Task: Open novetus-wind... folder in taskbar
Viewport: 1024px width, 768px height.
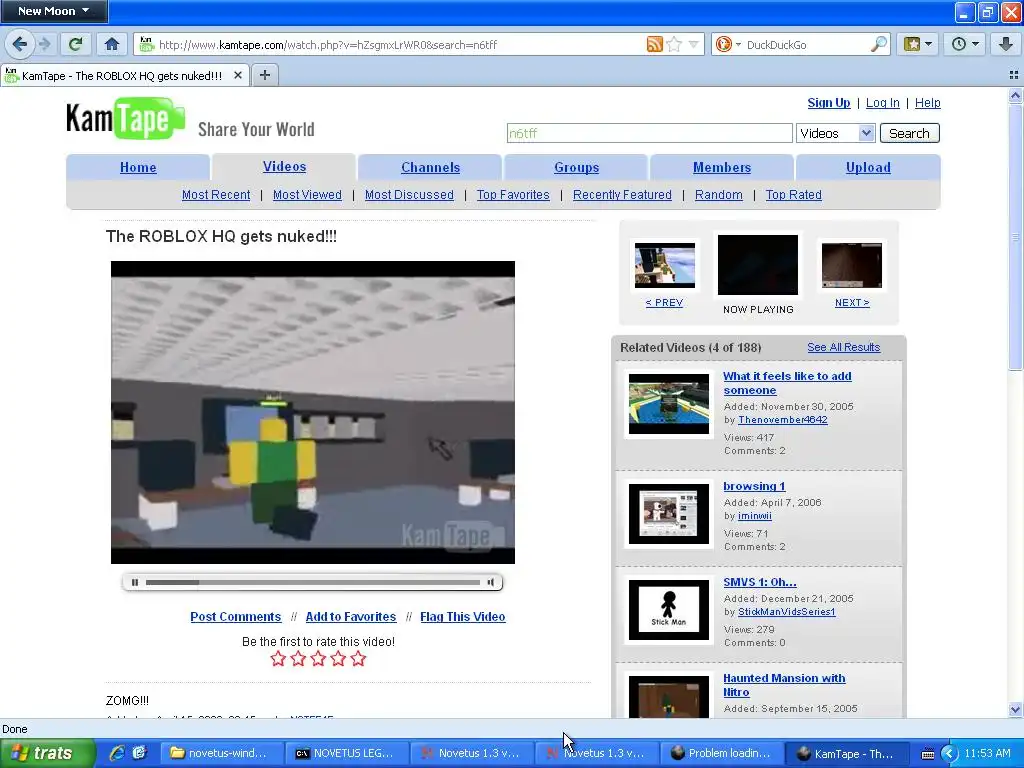Action: tap(221, 753)
